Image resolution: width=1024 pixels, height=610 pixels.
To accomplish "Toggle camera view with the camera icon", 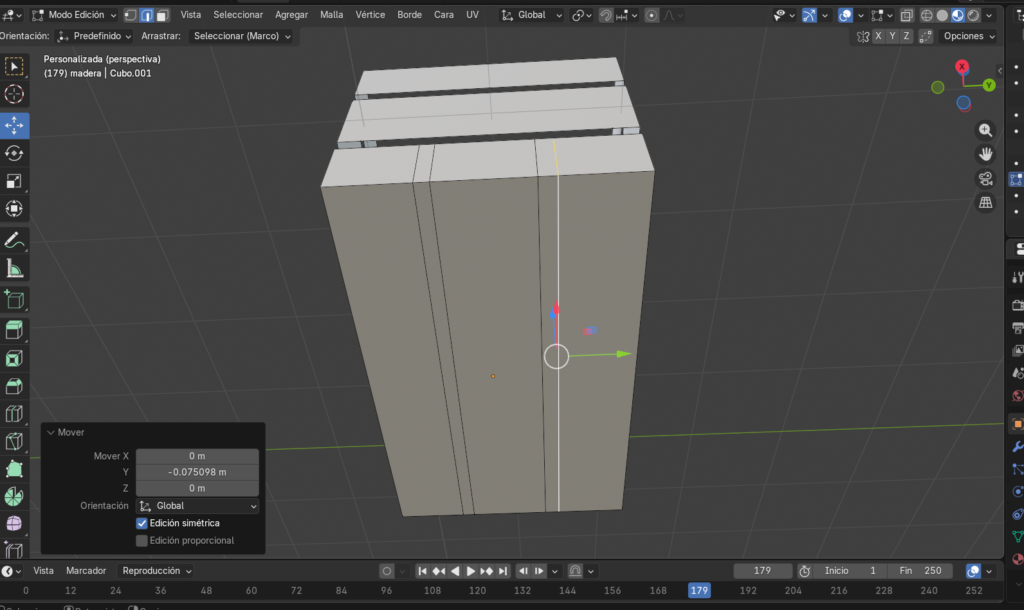I will click(986, 178).
